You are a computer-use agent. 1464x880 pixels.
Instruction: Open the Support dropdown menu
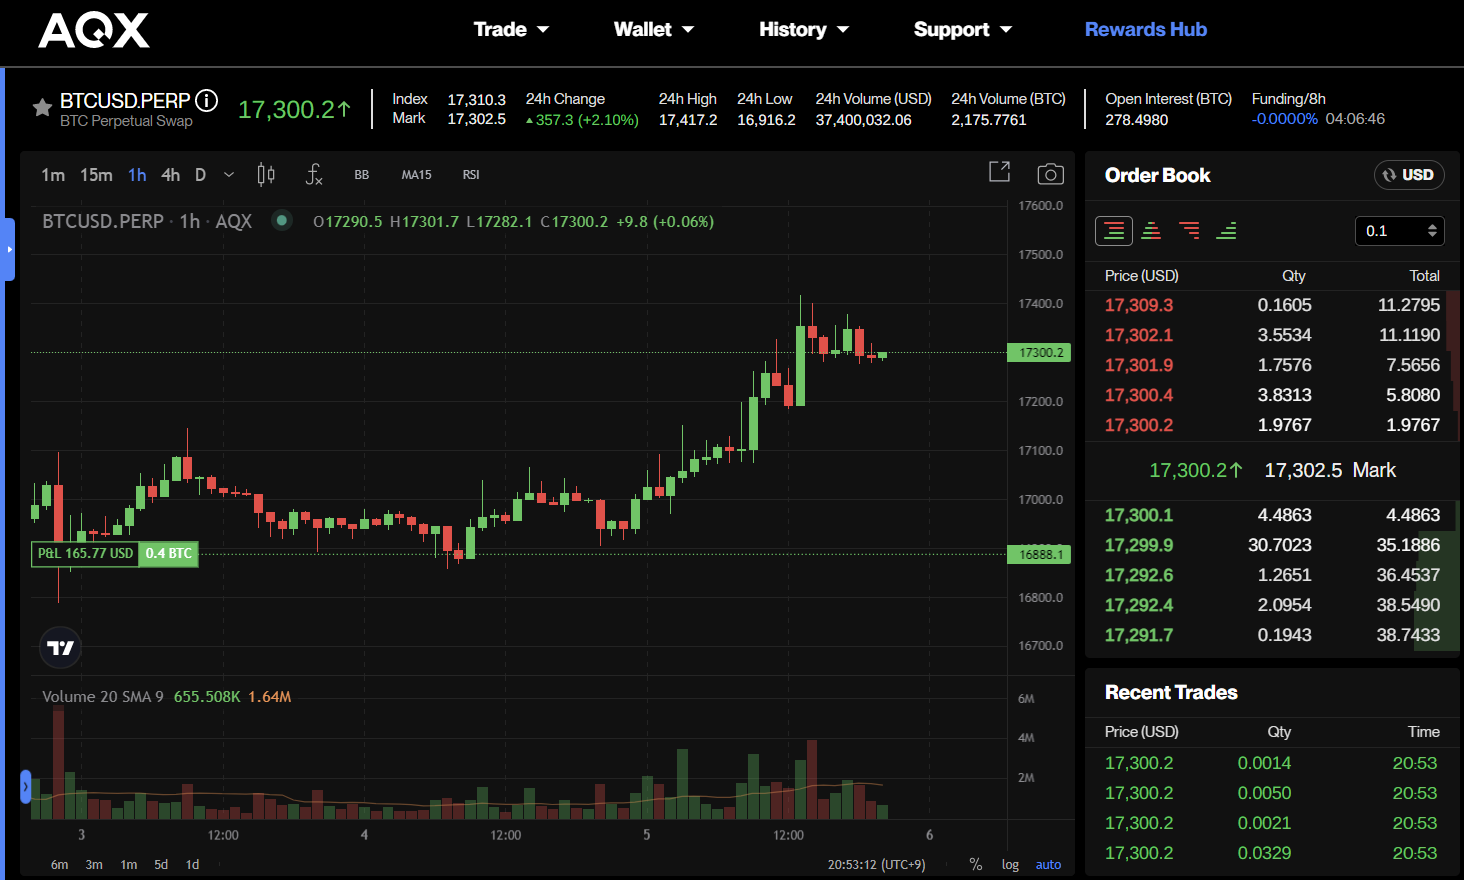point(963,30)
